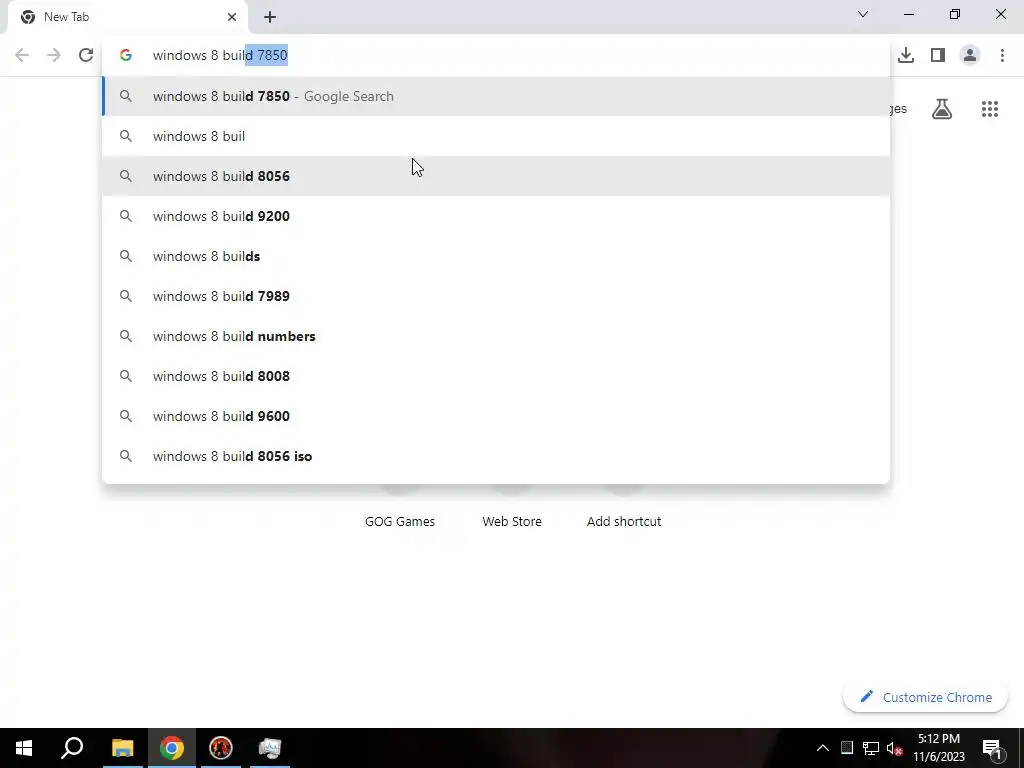Viewport: 1024px width, 768px height.
Task: Click the browser forward arrow
Action: tap(54, 55)
